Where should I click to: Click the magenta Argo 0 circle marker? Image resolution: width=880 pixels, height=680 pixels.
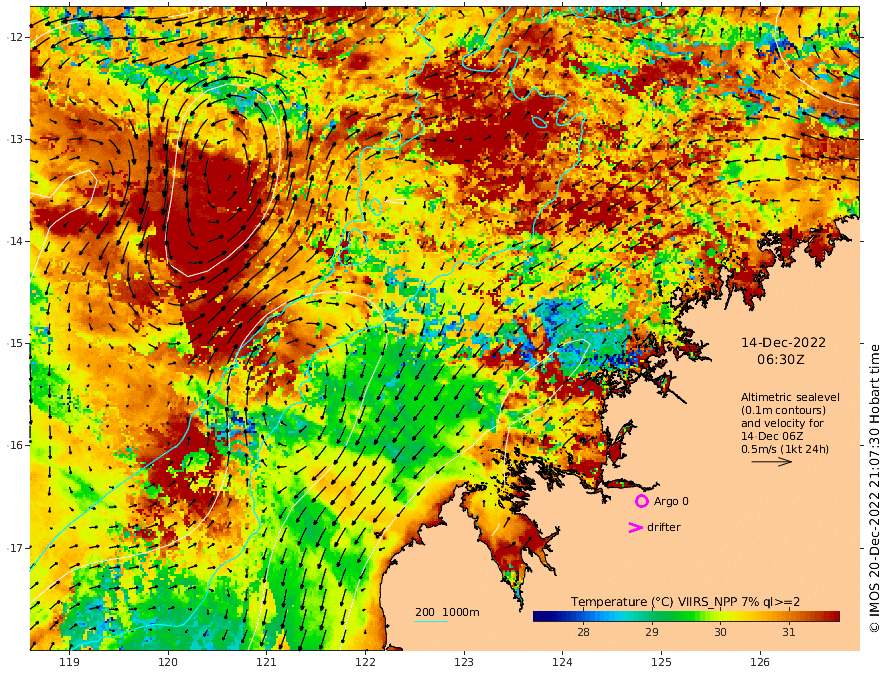tap(641, 501)
